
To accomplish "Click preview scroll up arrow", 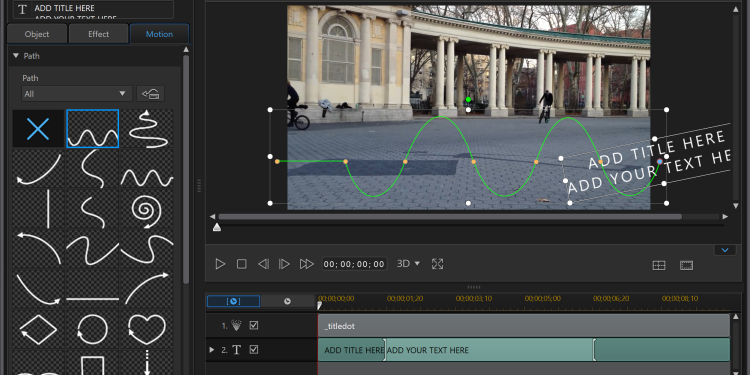I will tap(736, 9).
